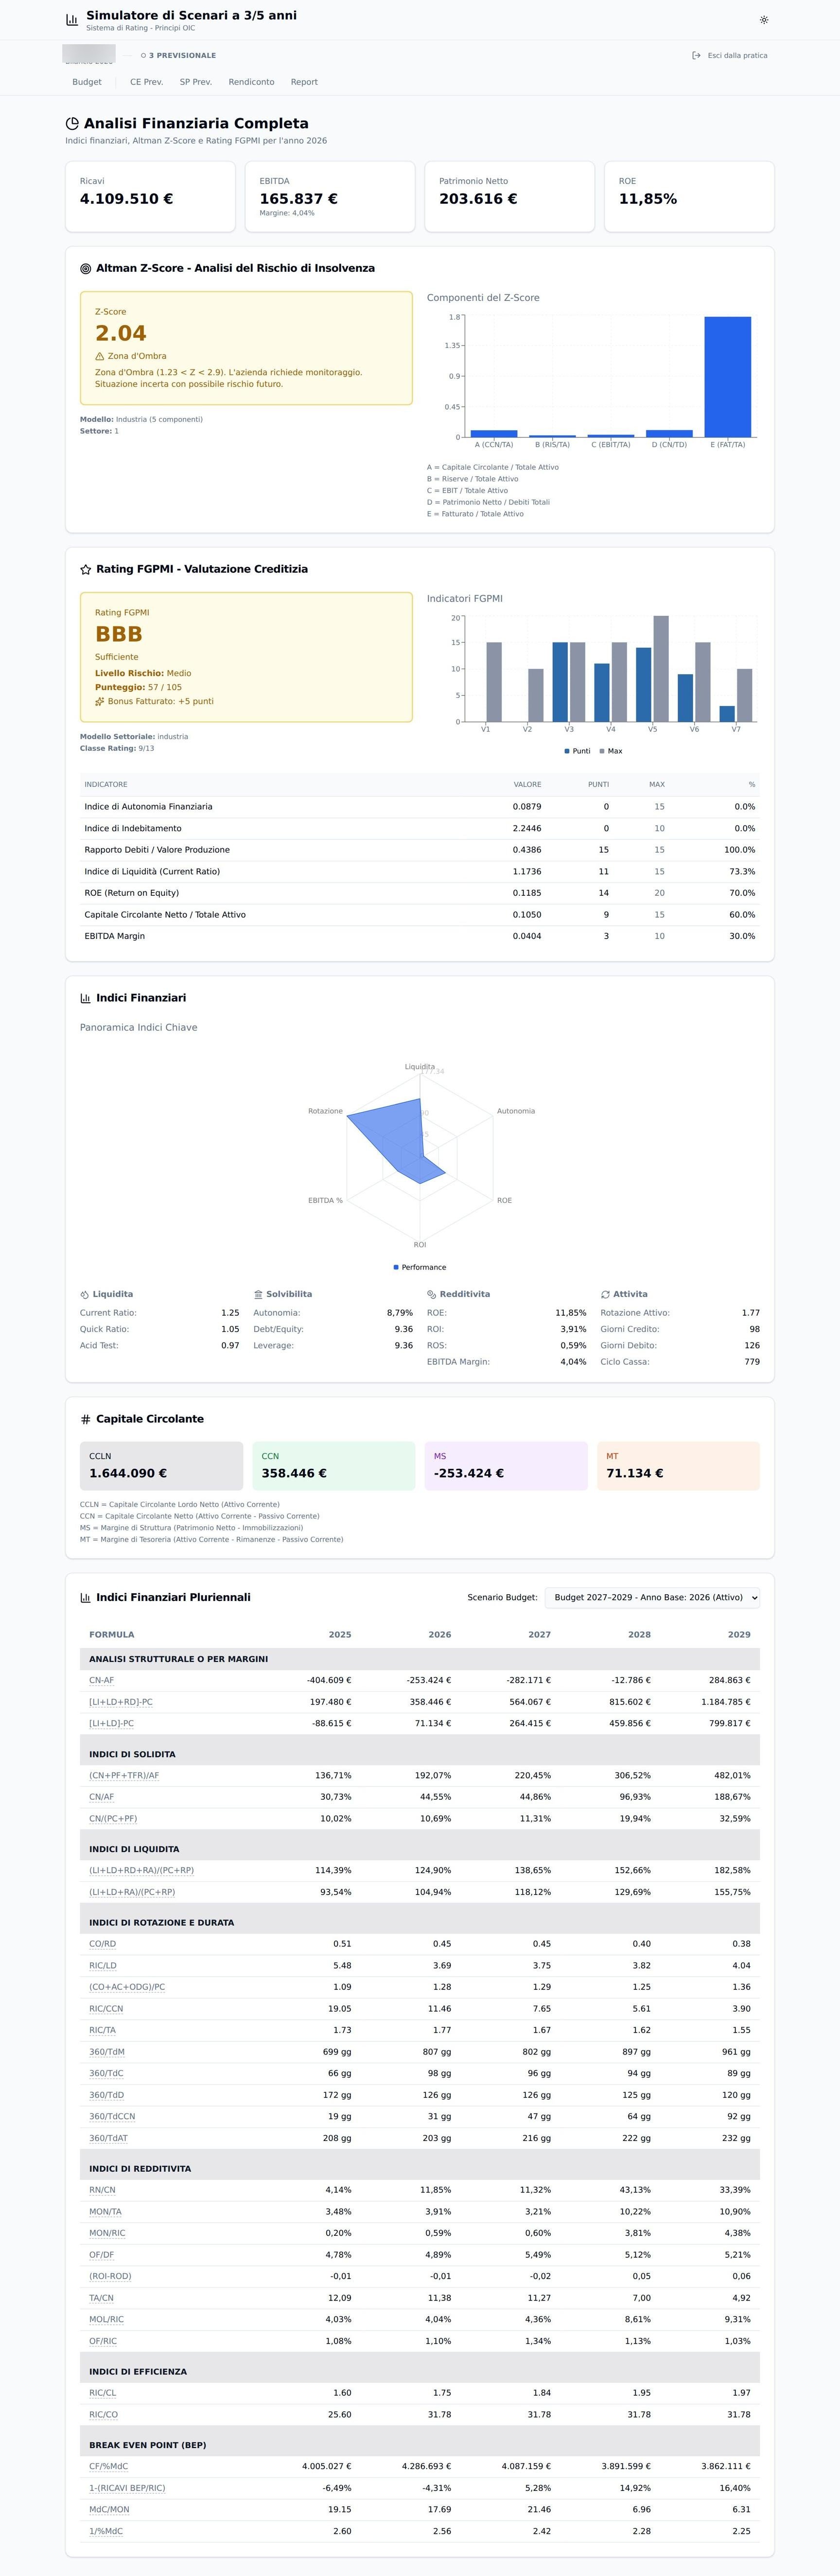840x2576 pixels.
Task: Click the pie chart icon beside Analisi Finanziaria Completa
Action: point(72,124)
